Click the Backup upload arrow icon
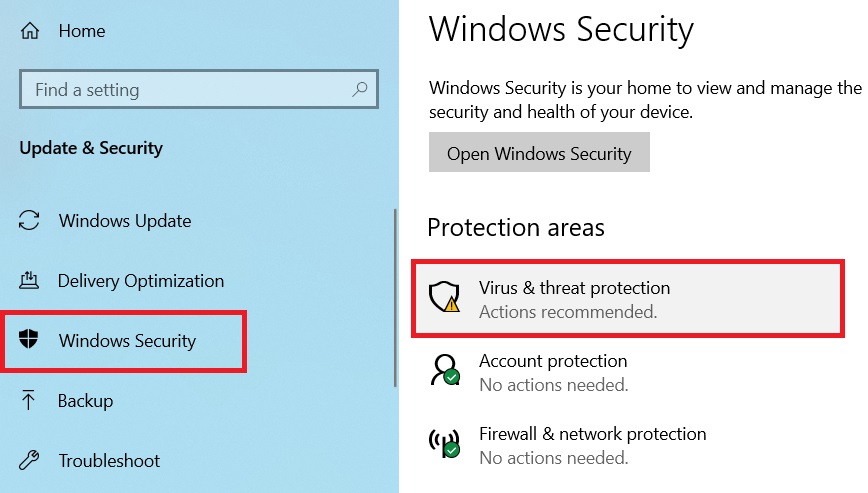Viewport: 868px width, 493px height. [30, 401]
